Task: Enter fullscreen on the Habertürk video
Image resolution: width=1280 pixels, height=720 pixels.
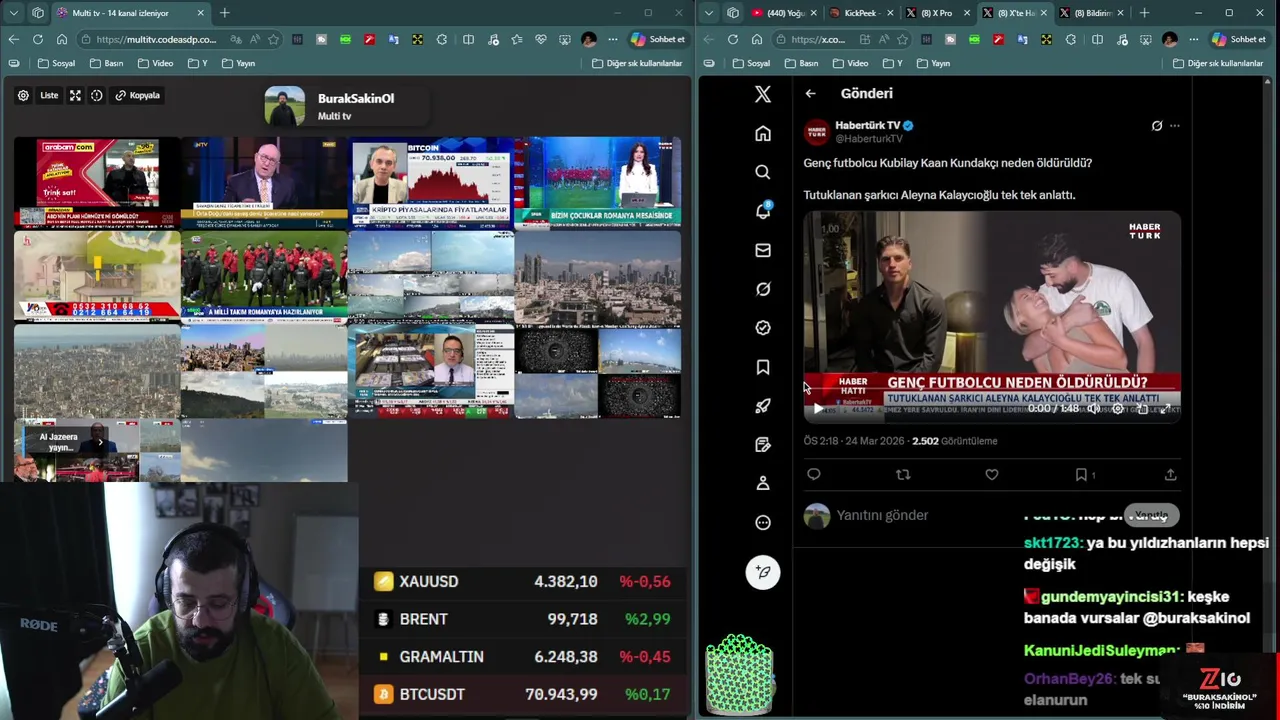Action: (1166, 408)
